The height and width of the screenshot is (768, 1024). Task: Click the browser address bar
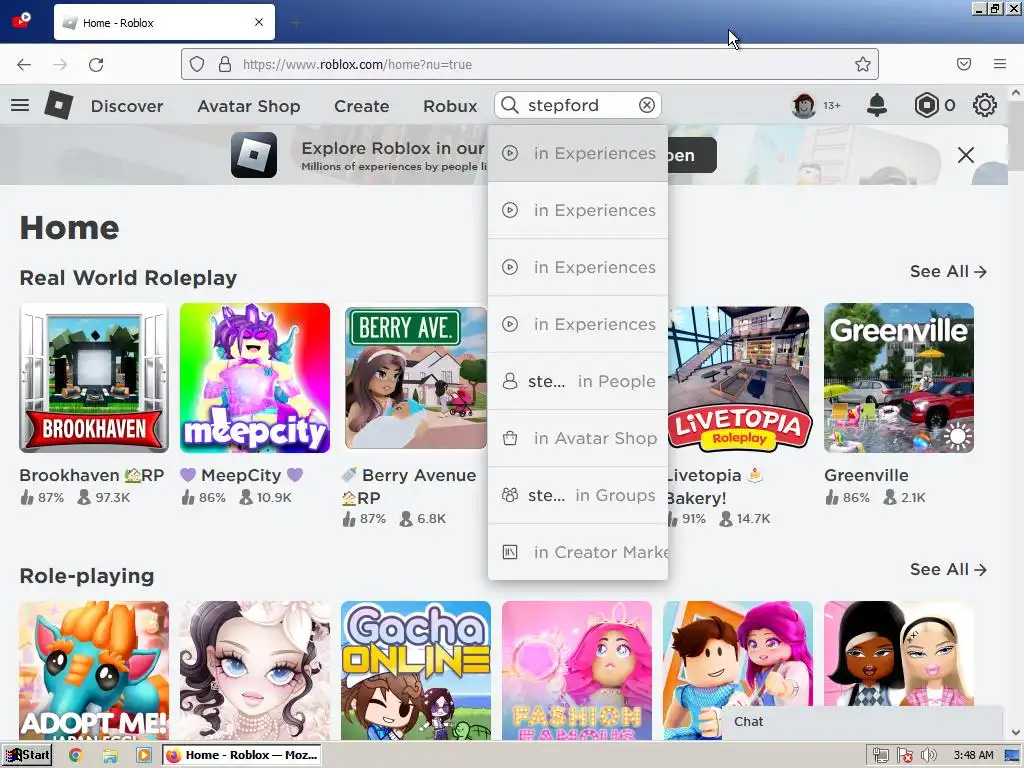(x=530, y=64)
